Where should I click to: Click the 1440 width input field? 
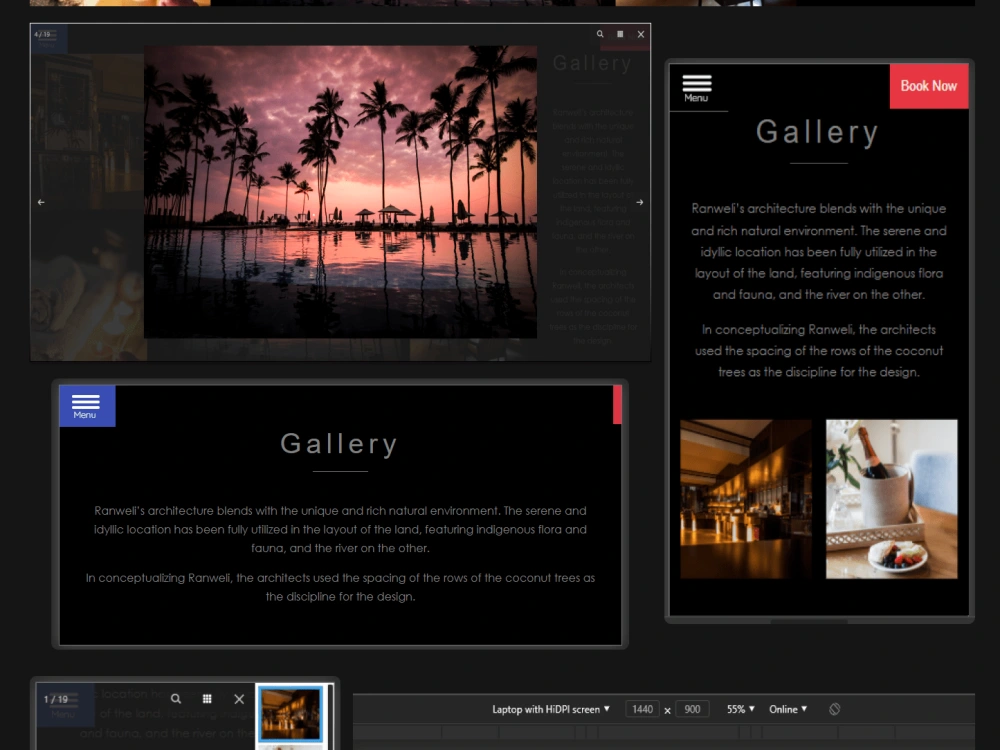tap(642, 709)
